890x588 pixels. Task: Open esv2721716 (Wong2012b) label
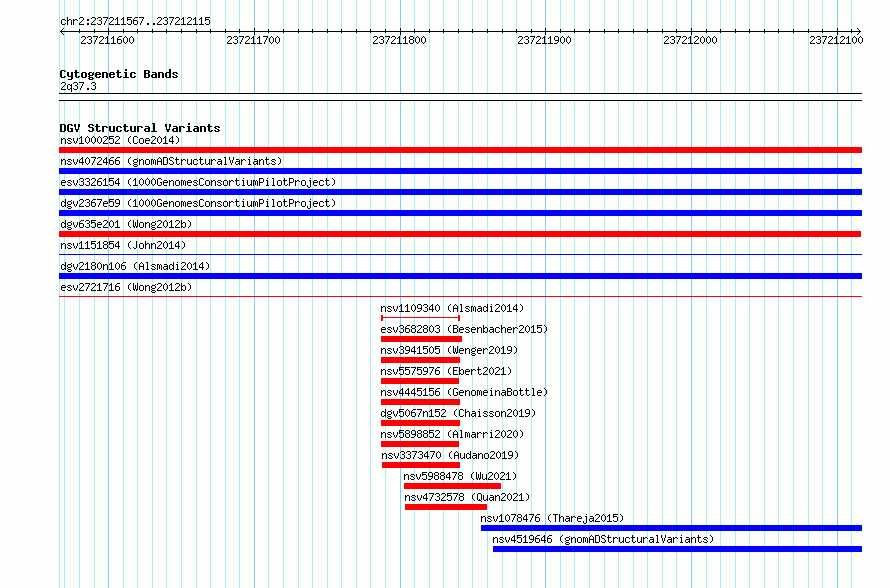point(126,287)
